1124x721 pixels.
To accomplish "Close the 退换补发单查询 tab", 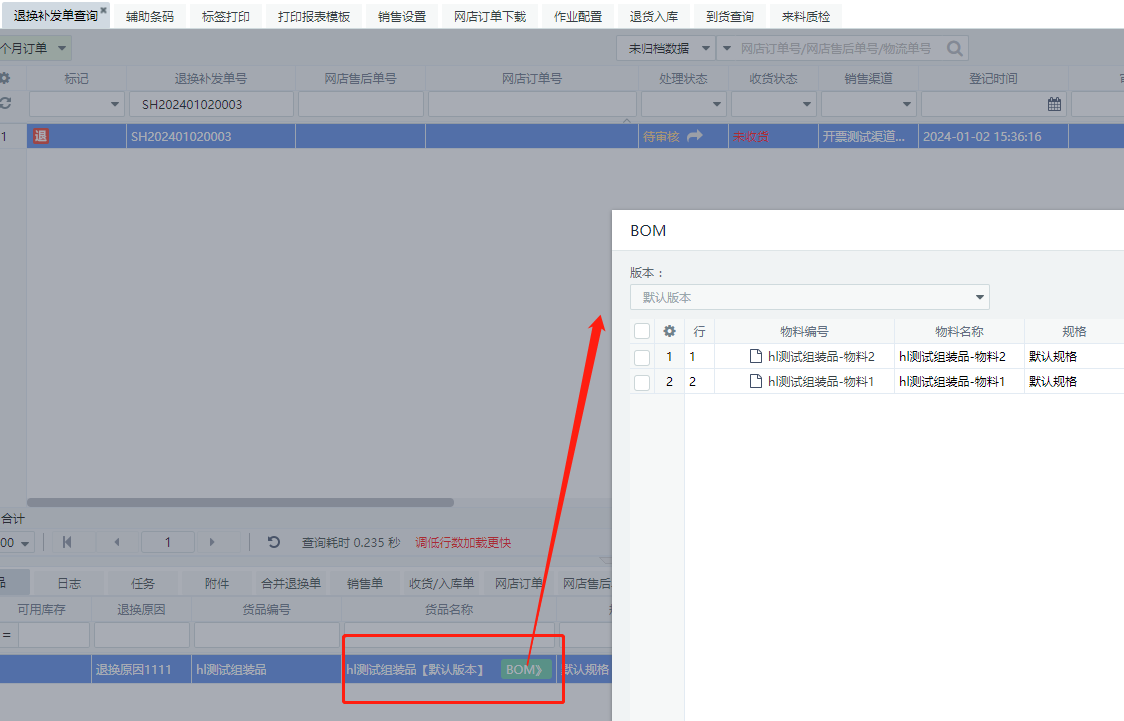I will coord(103,10).
